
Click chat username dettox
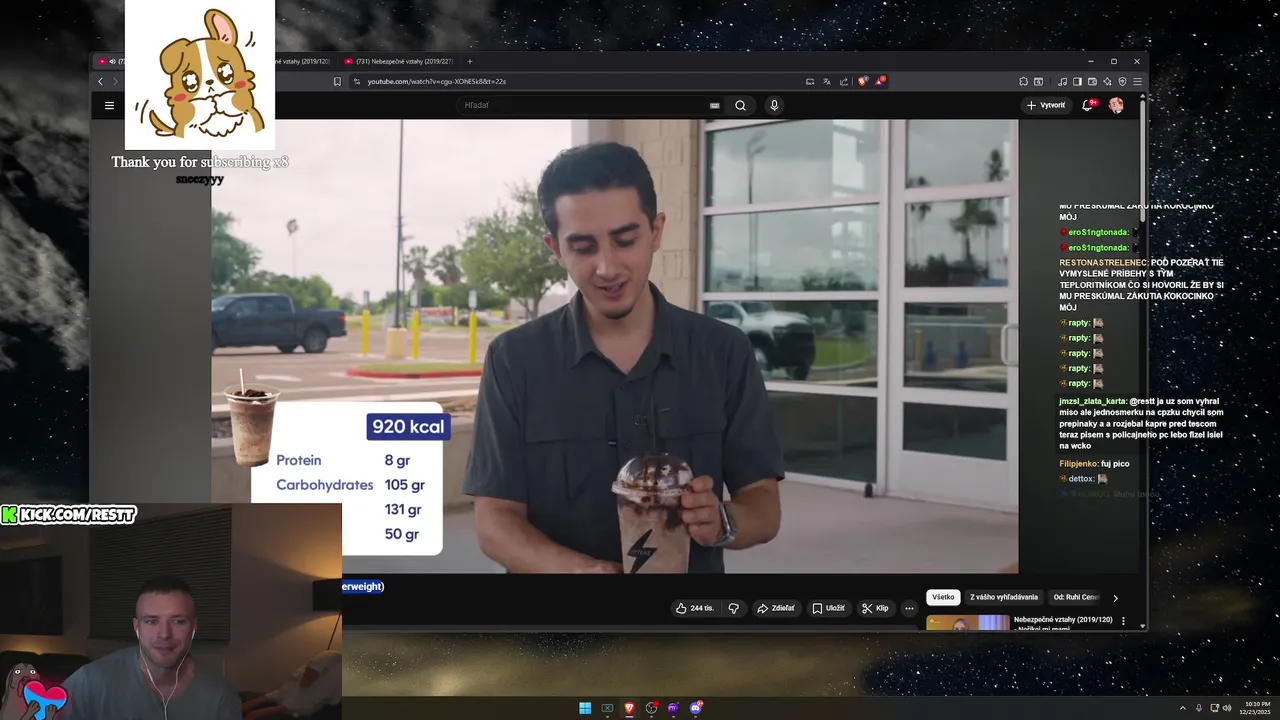coord(1081,479)
